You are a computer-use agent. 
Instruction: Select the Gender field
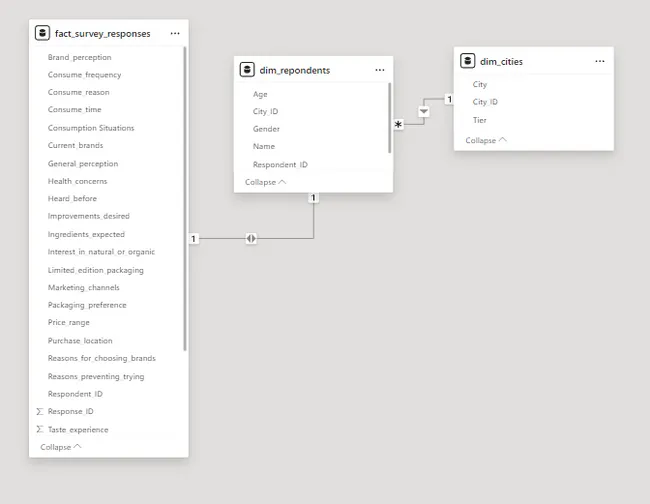[x=266, y=129]
